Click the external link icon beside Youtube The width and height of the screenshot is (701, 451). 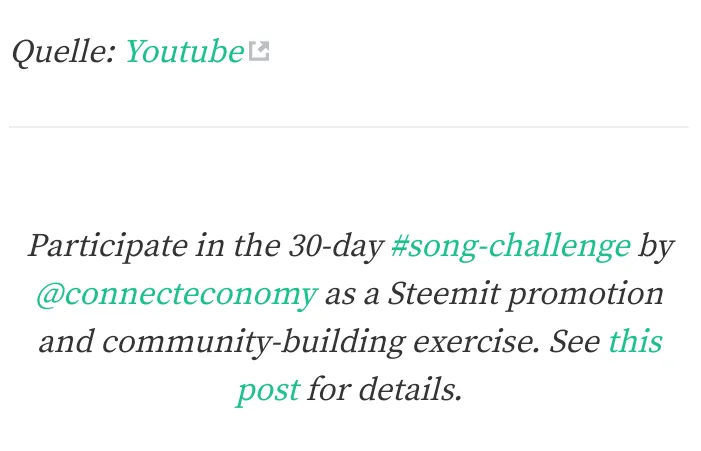[259, 51]
